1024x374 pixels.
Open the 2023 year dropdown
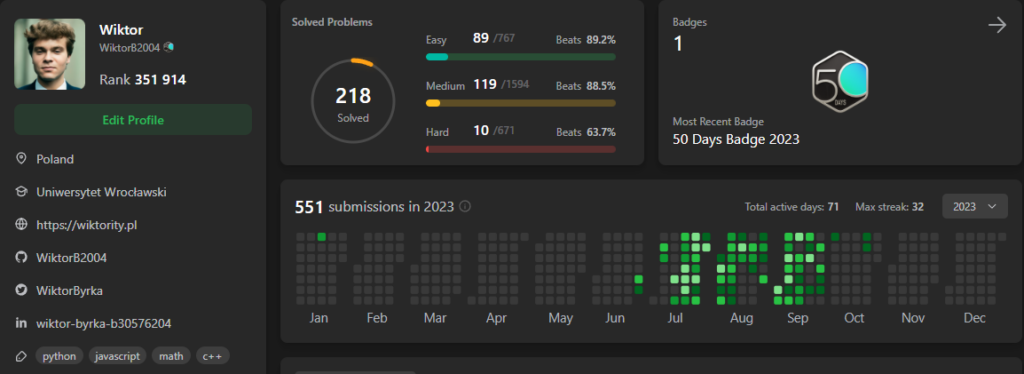pos(975,206)
